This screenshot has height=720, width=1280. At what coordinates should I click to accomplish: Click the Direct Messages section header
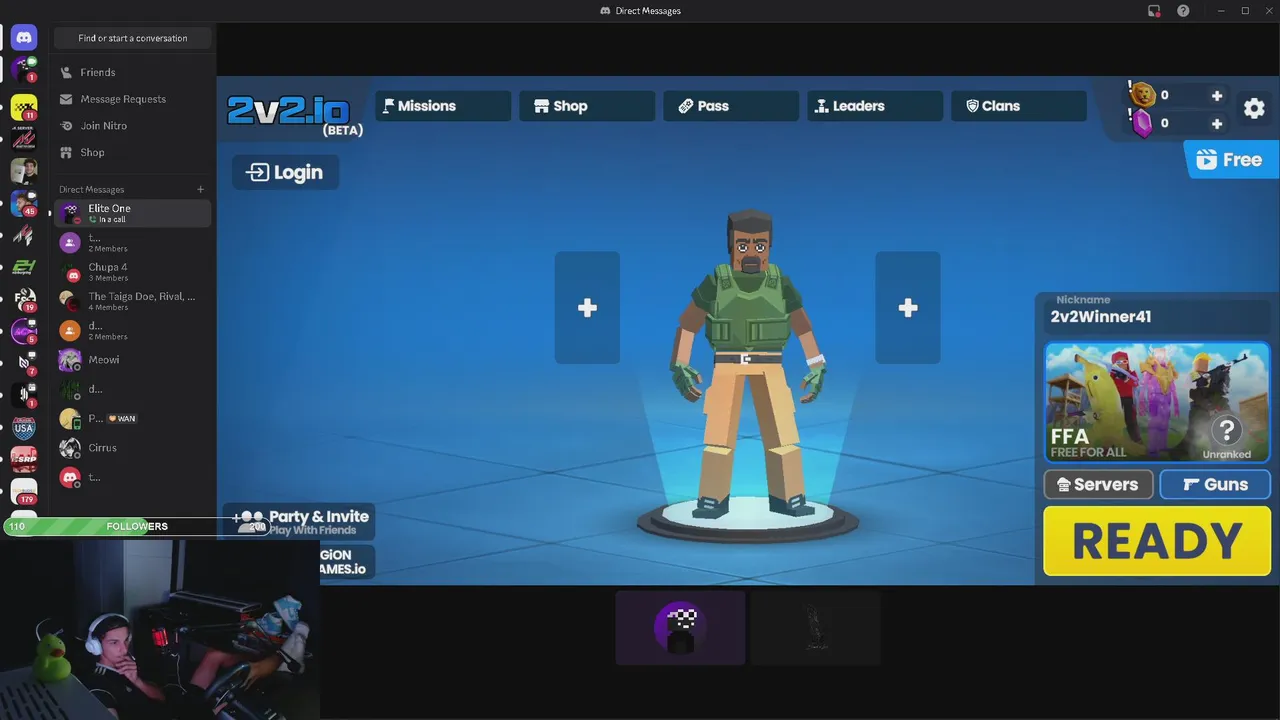click(x=91, y=189)
